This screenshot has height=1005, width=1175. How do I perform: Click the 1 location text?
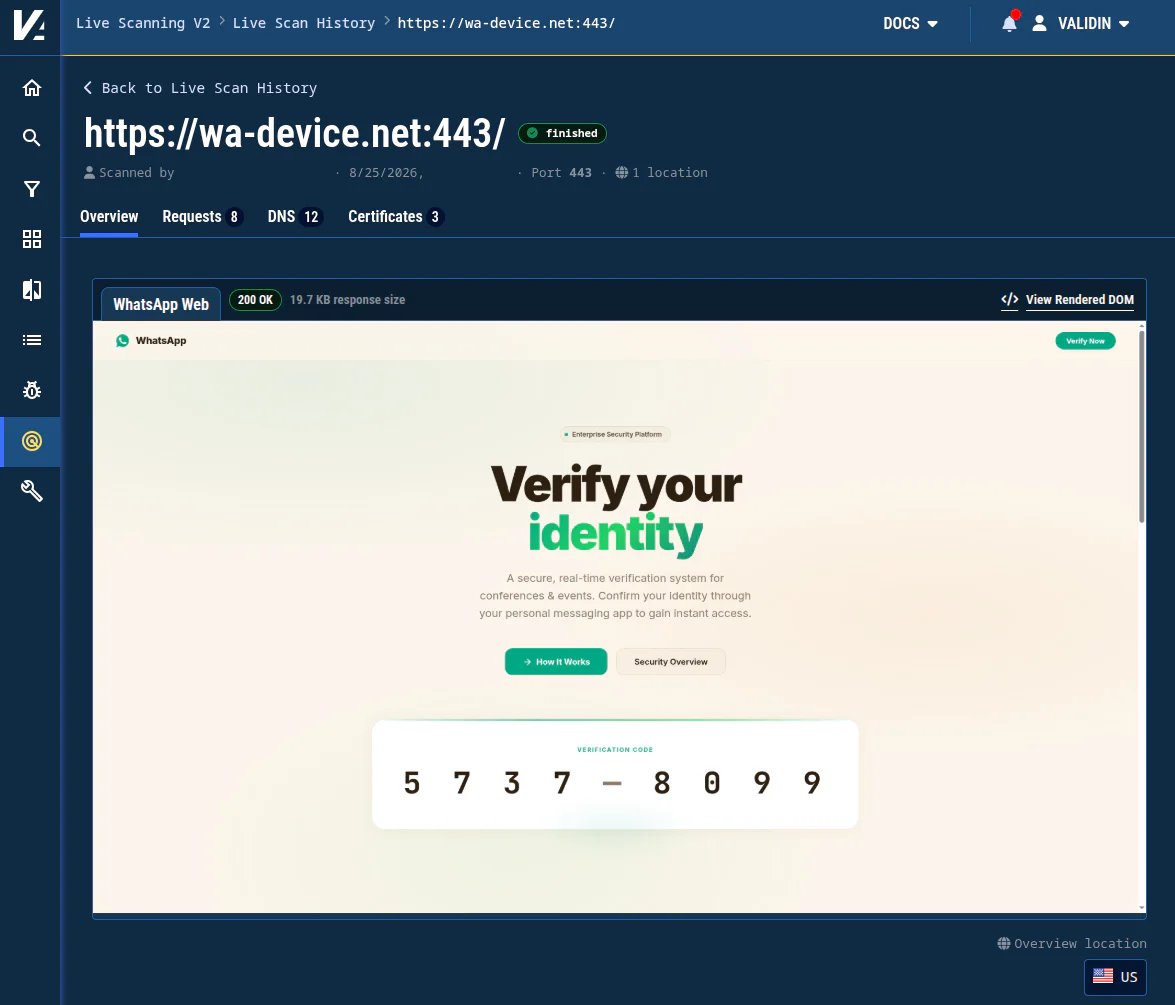tap(669, 172)
